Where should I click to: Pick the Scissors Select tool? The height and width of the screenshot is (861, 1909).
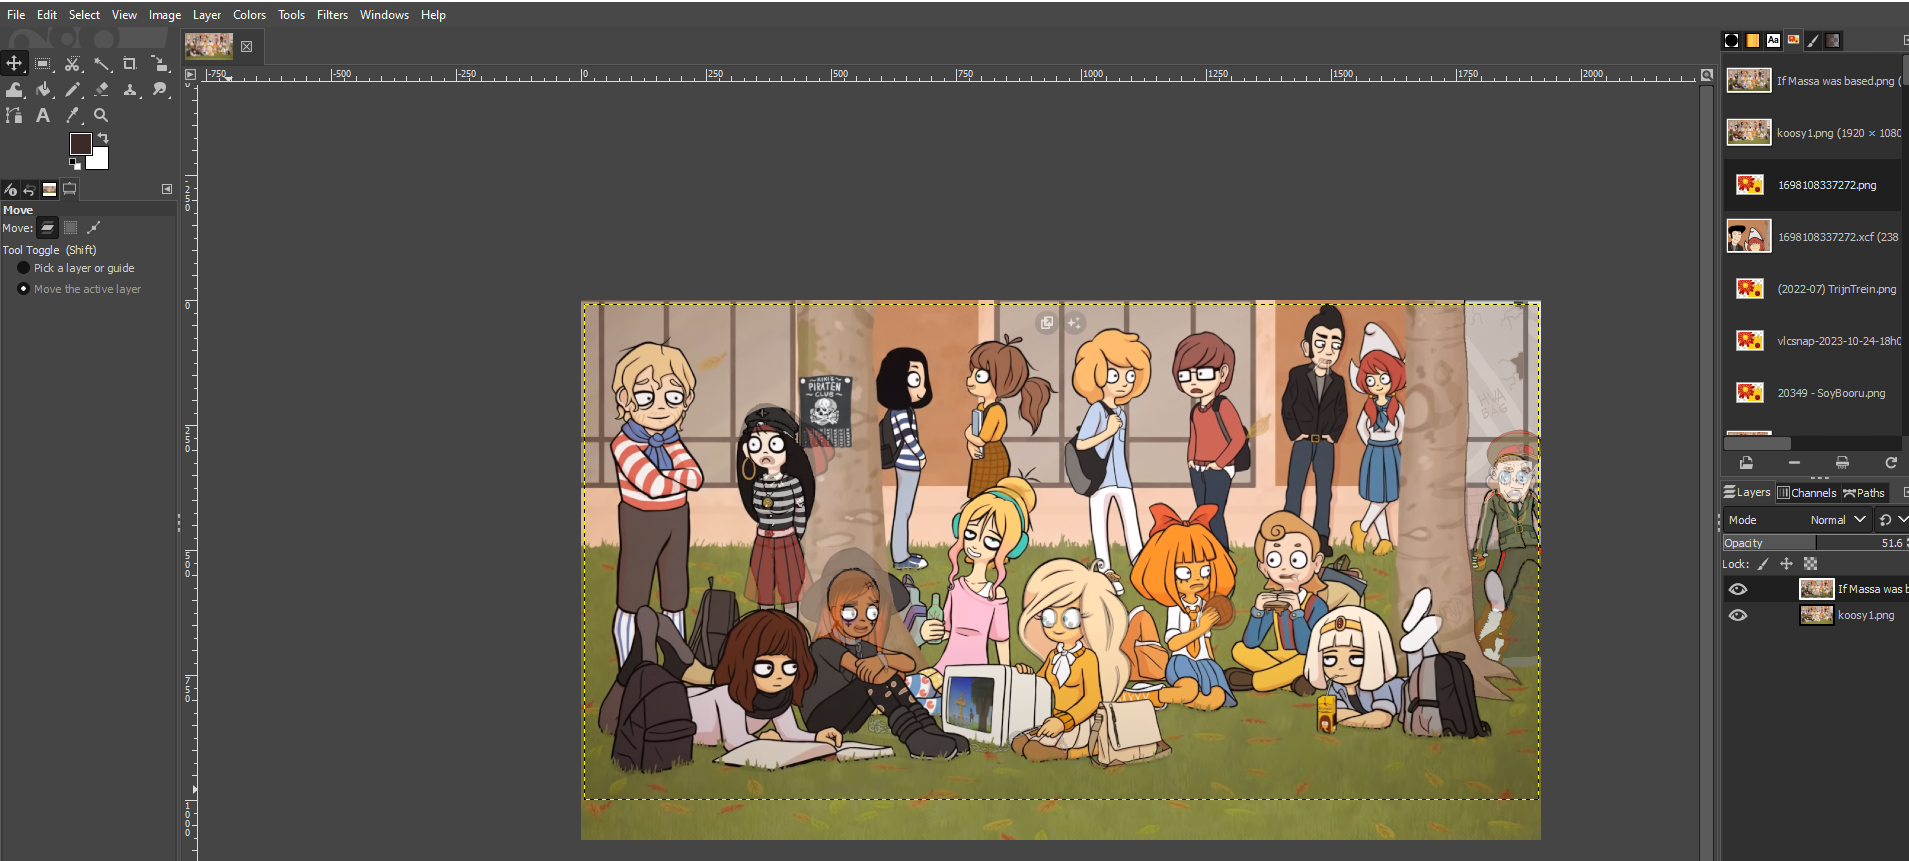tap(72, 64)
